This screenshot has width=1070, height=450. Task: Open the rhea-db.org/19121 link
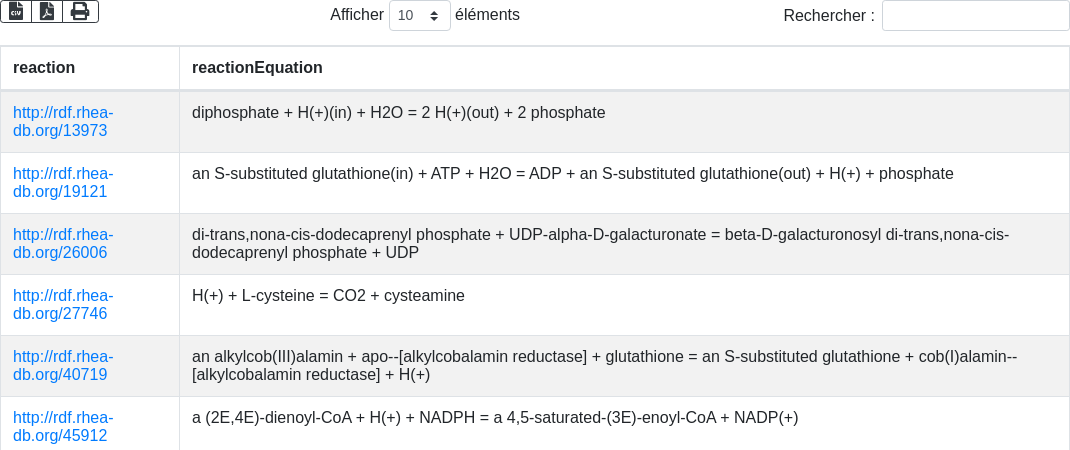coord(63,183)
